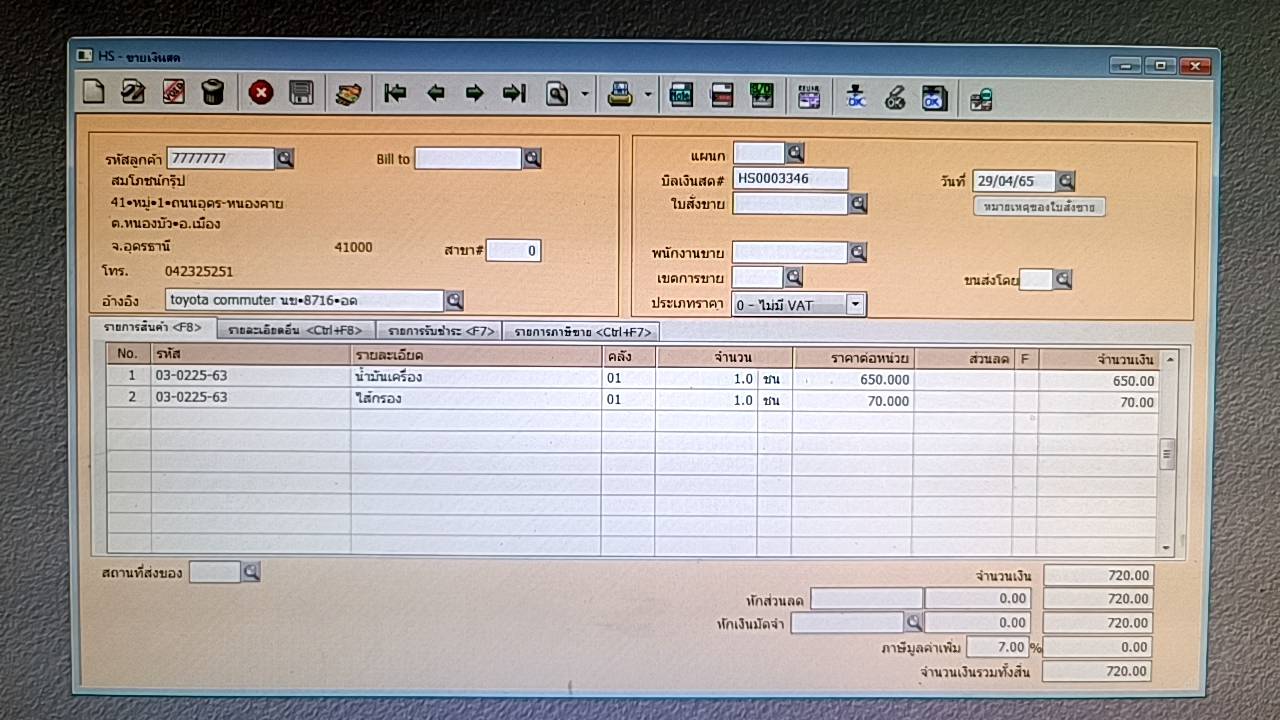Click the HS0003346 bill number field
Screen dimensions: 1280x720
pyautogui.click(x=790, y=179)
